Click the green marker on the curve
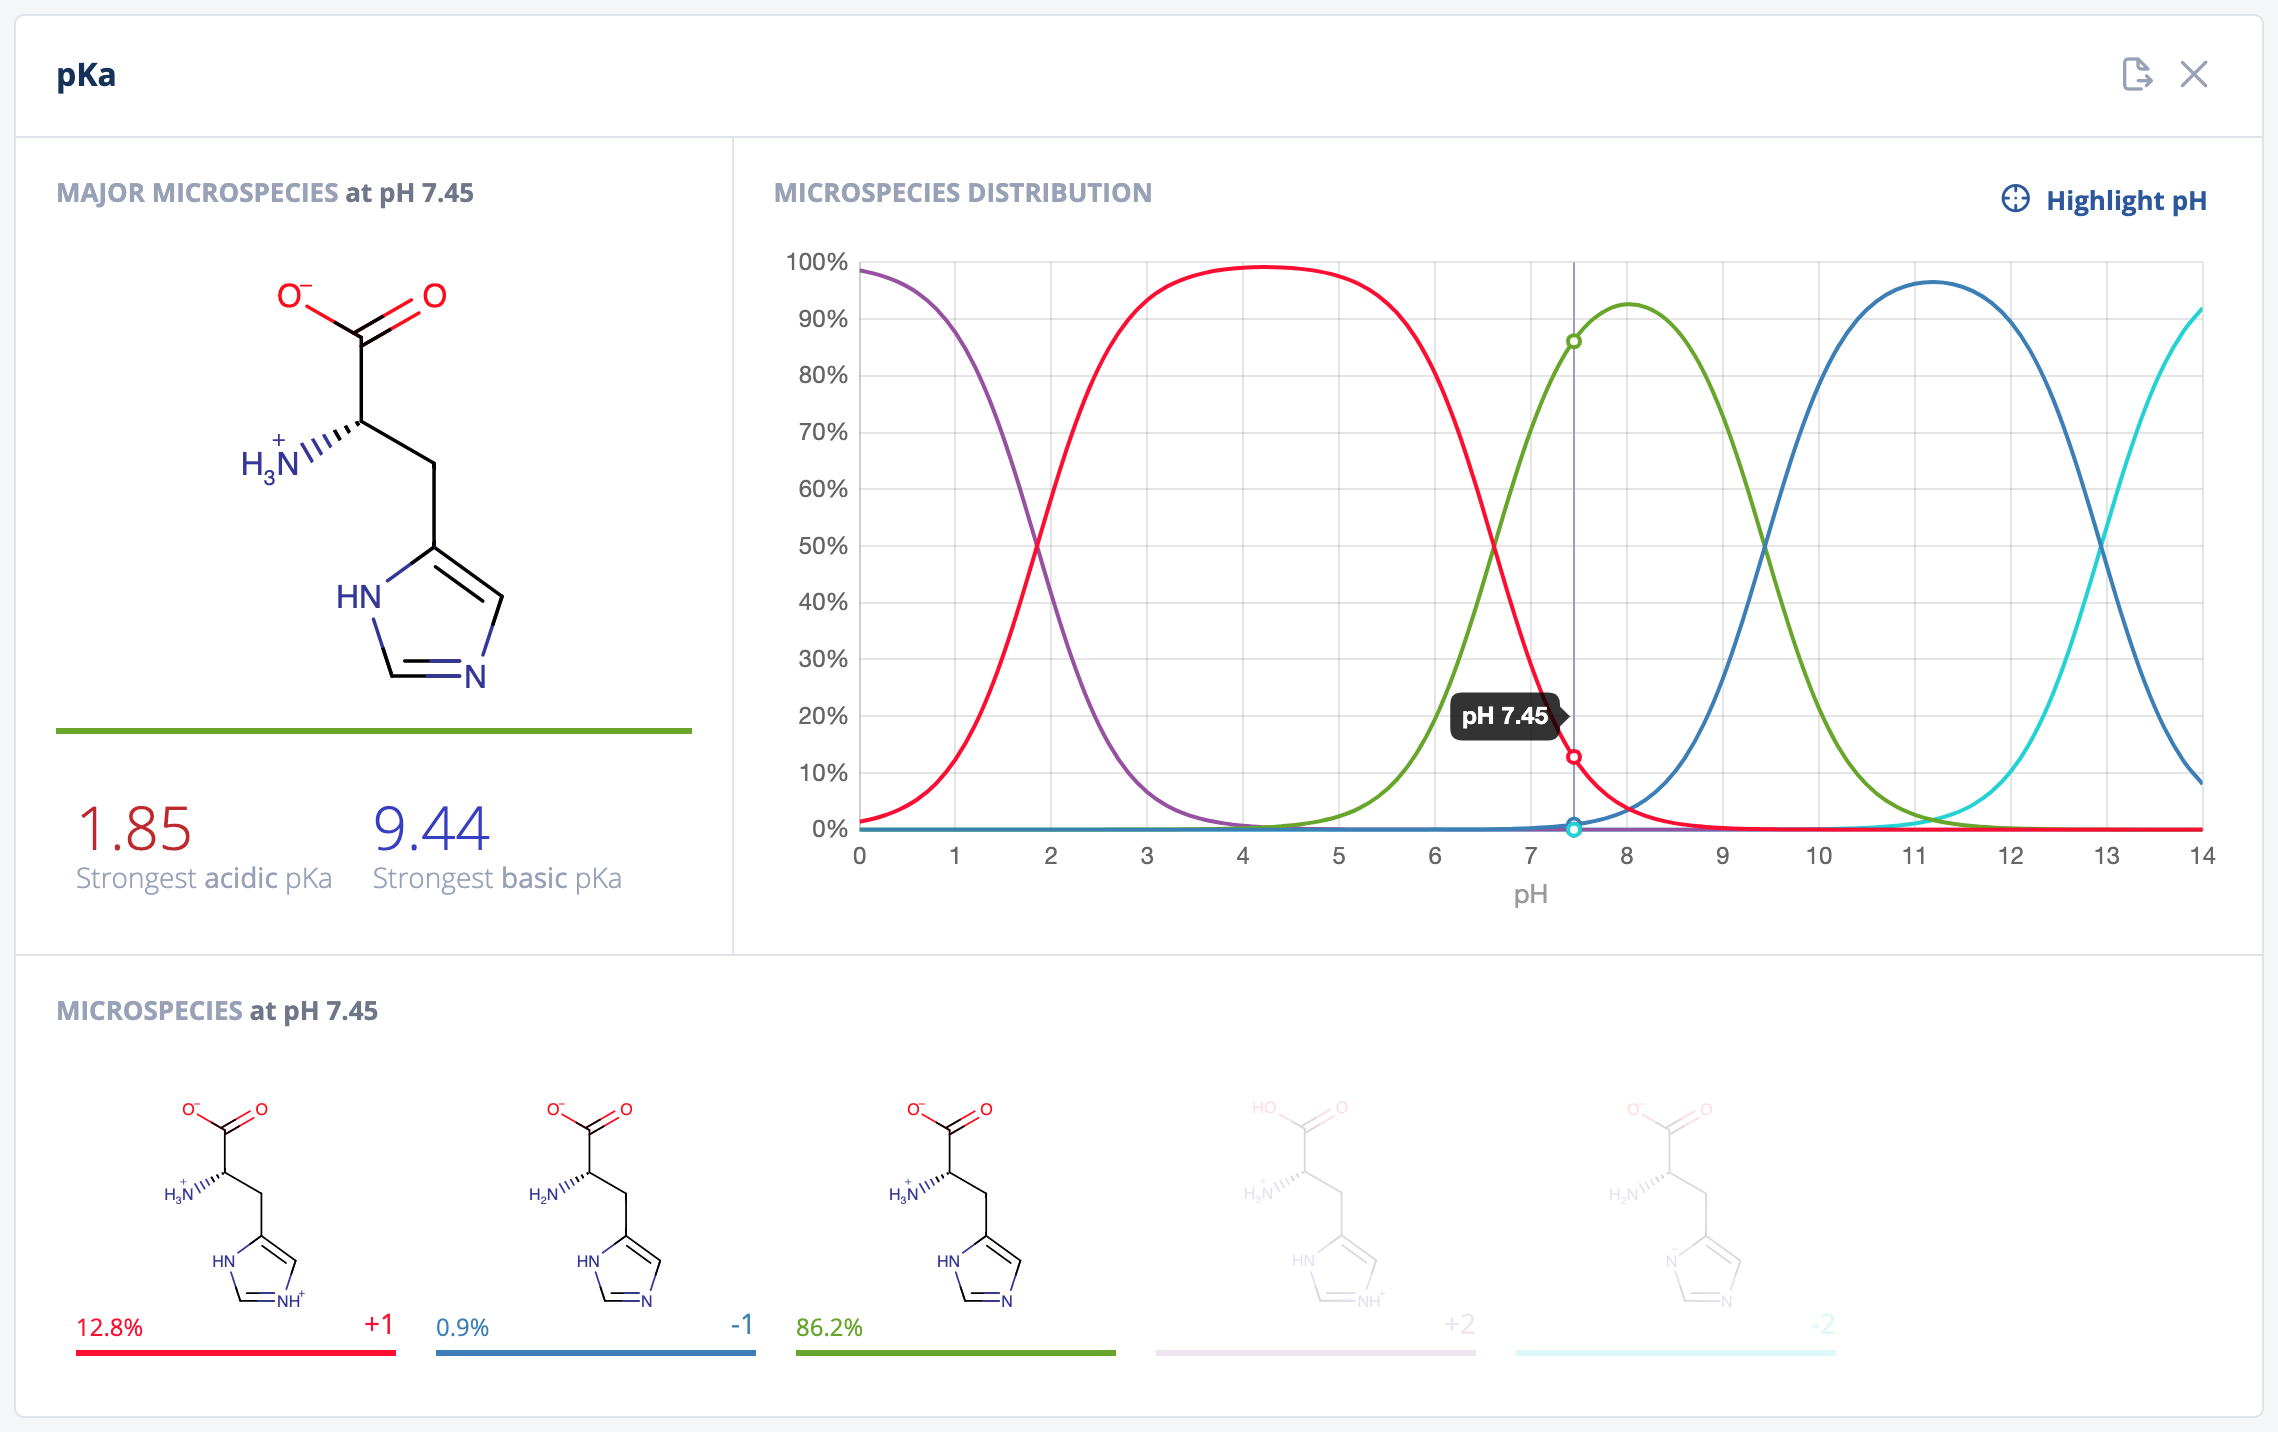Image resolution: width=2278 pixels, height=1432 pixels. (1573, 342)
